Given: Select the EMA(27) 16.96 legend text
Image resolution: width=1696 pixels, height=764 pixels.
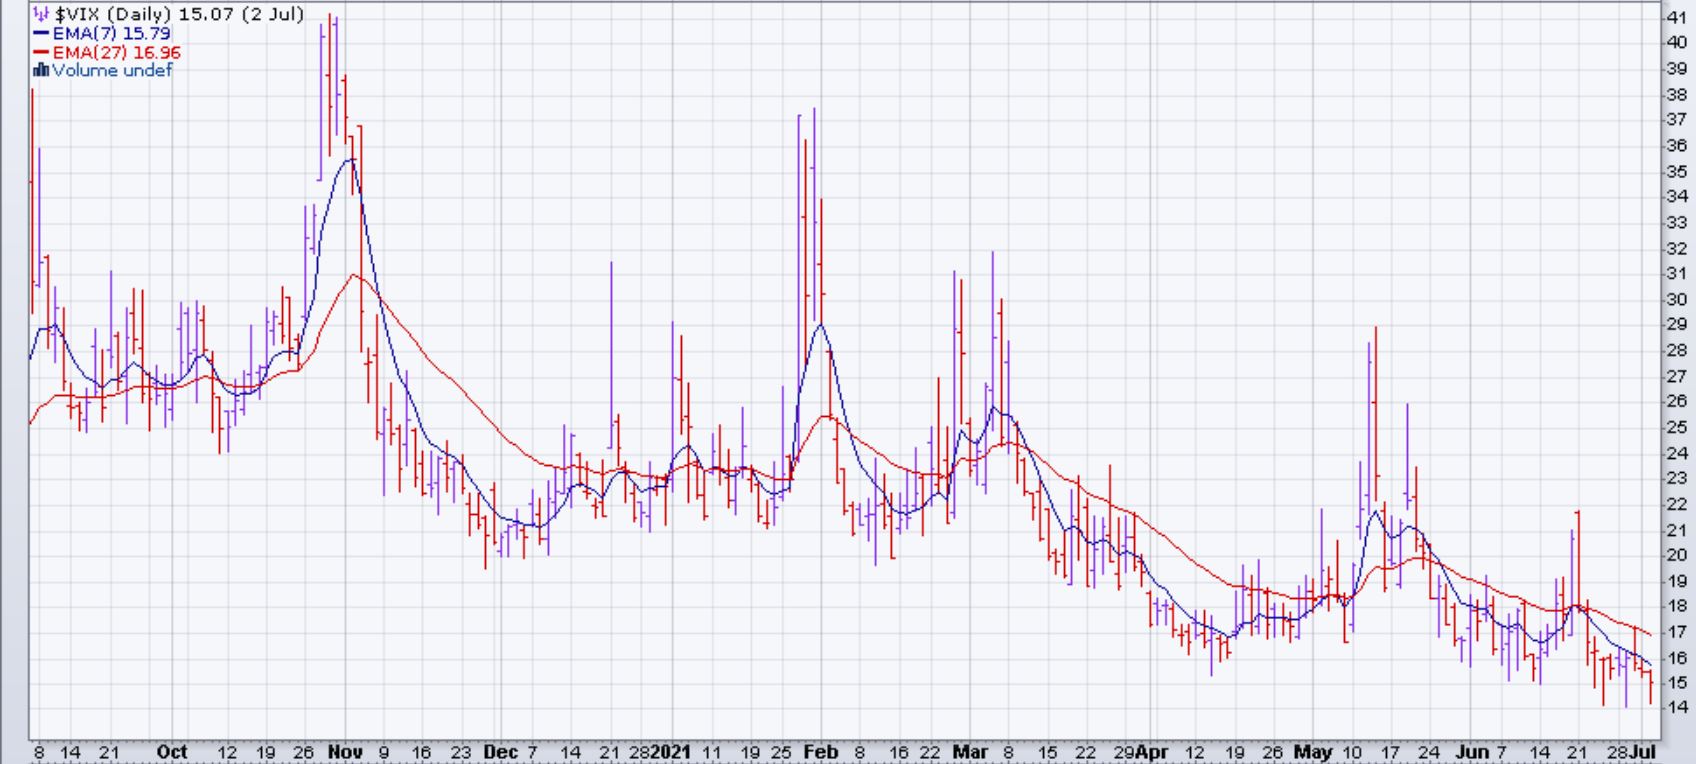Looking at the screenshot, I should click(116, 52).
